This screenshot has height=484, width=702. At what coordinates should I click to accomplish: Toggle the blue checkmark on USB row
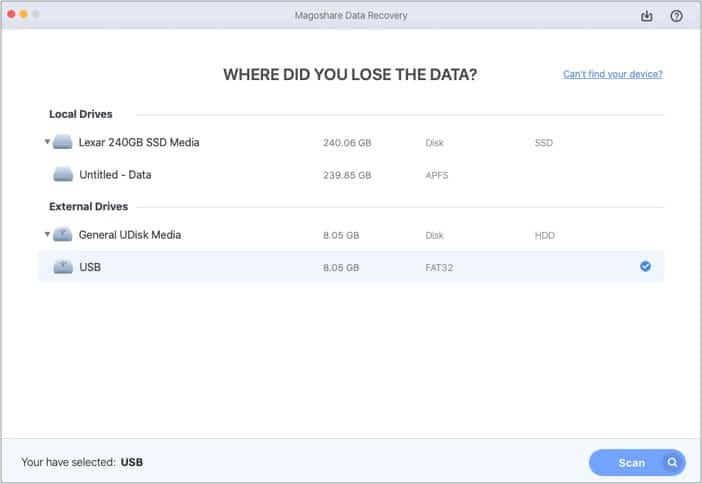coord(645,266)
